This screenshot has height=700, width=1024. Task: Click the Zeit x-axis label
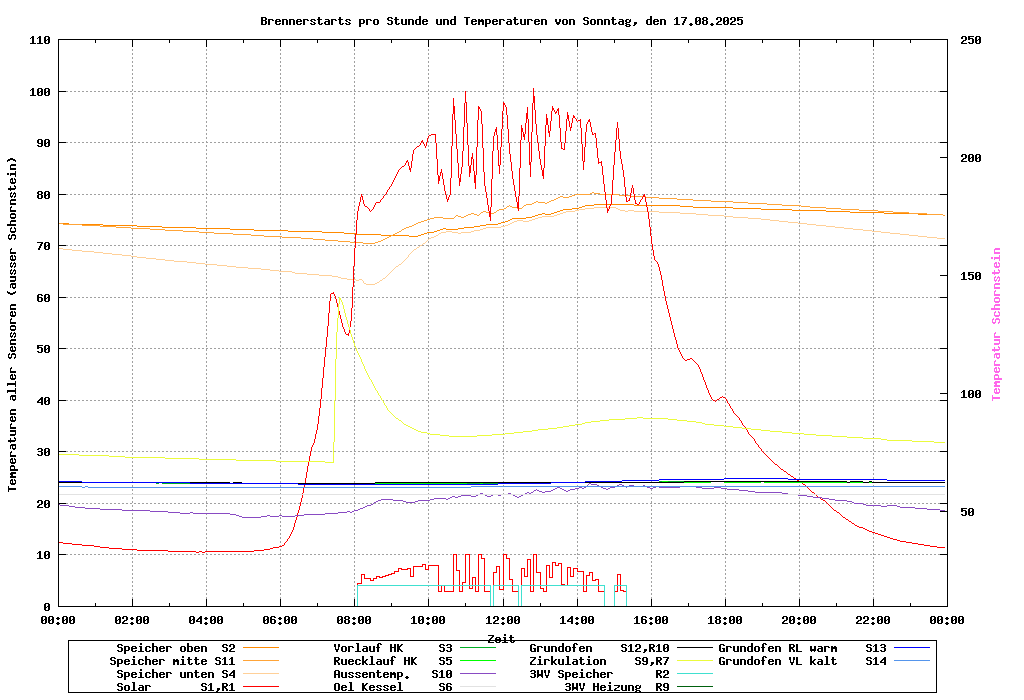click(501, 638)
